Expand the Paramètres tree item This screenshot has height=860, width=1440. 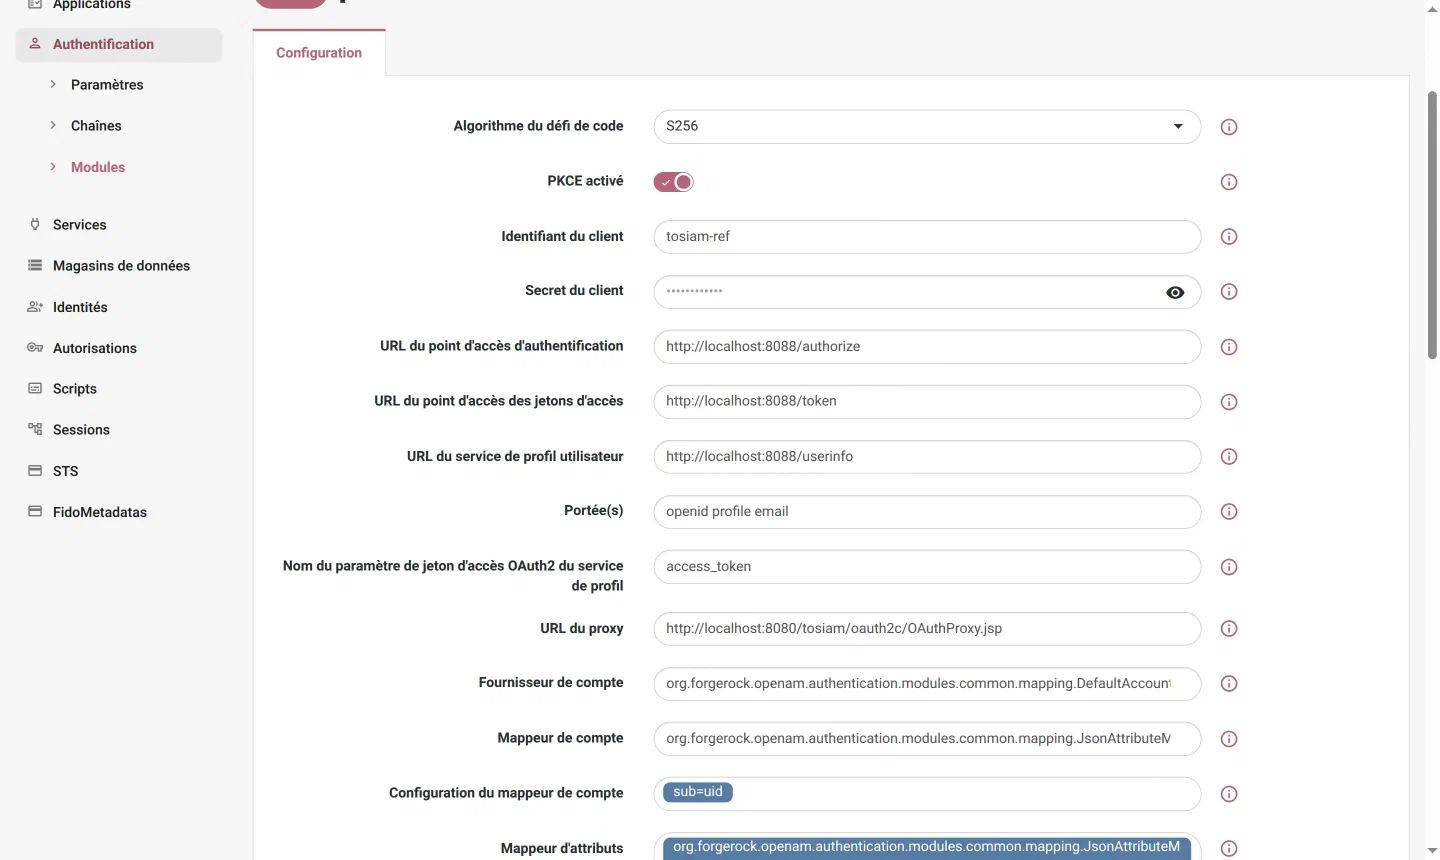(53, 85)
